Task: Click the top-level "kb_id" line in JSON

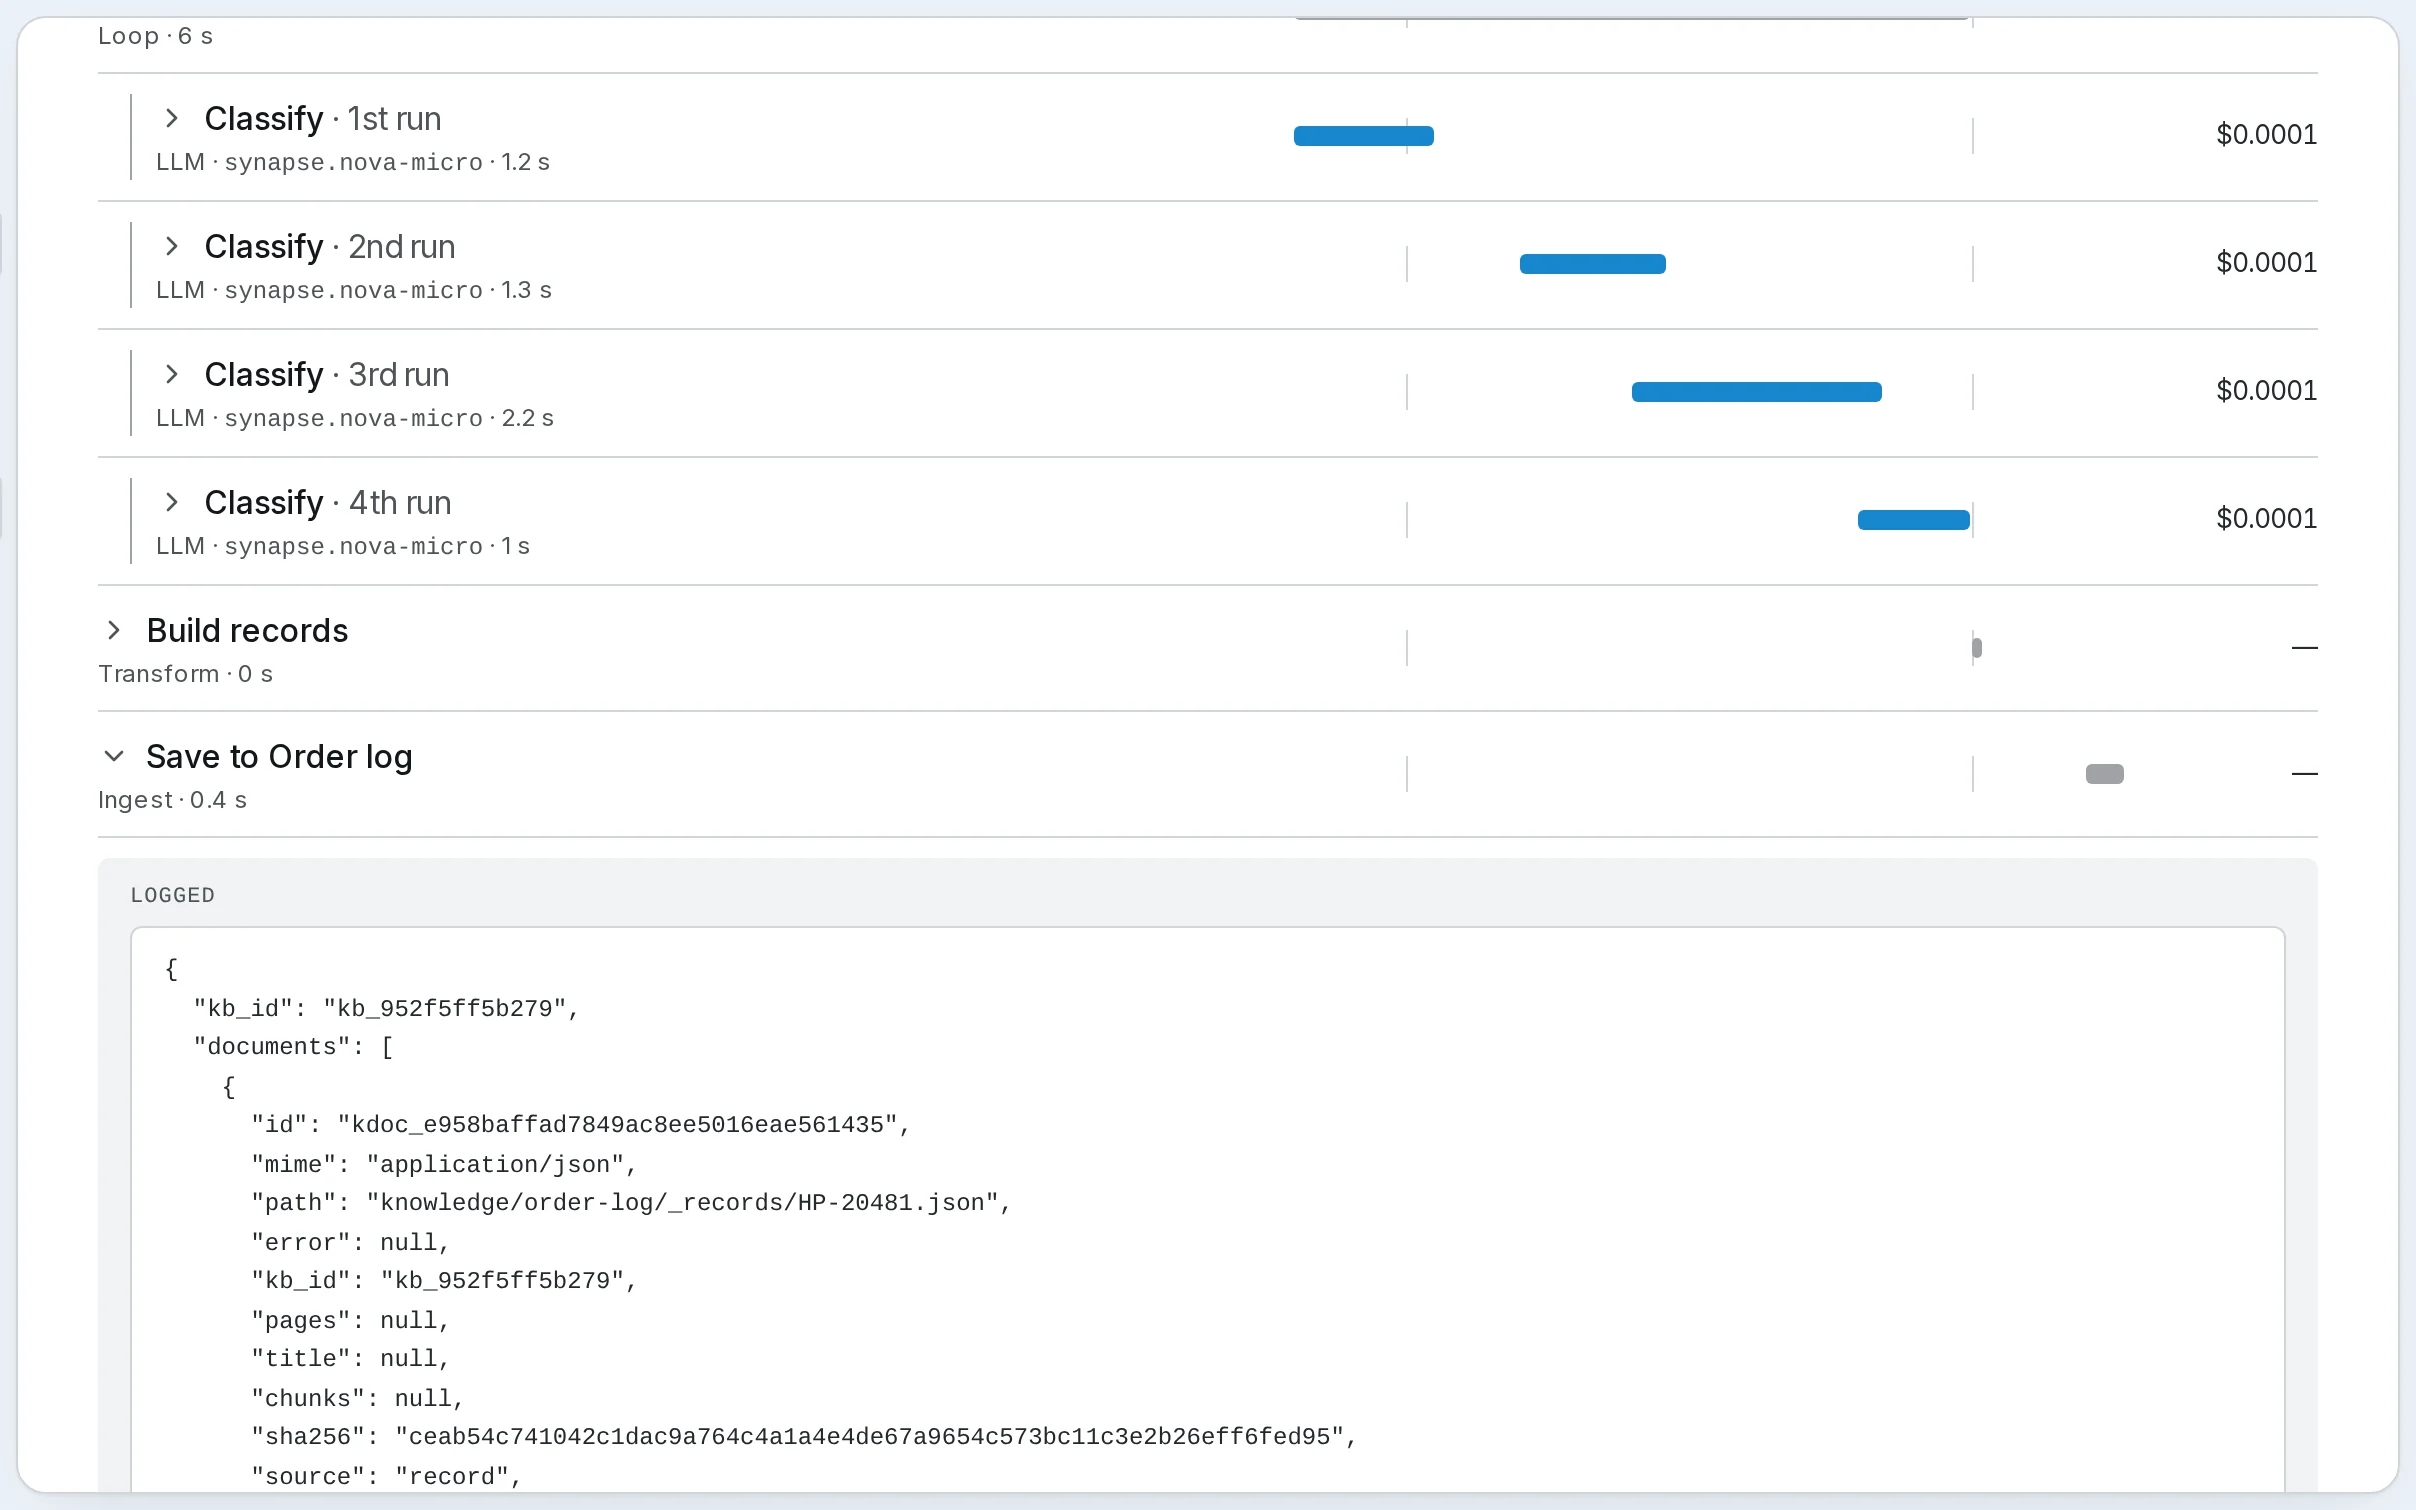Action: point(386,1008)
